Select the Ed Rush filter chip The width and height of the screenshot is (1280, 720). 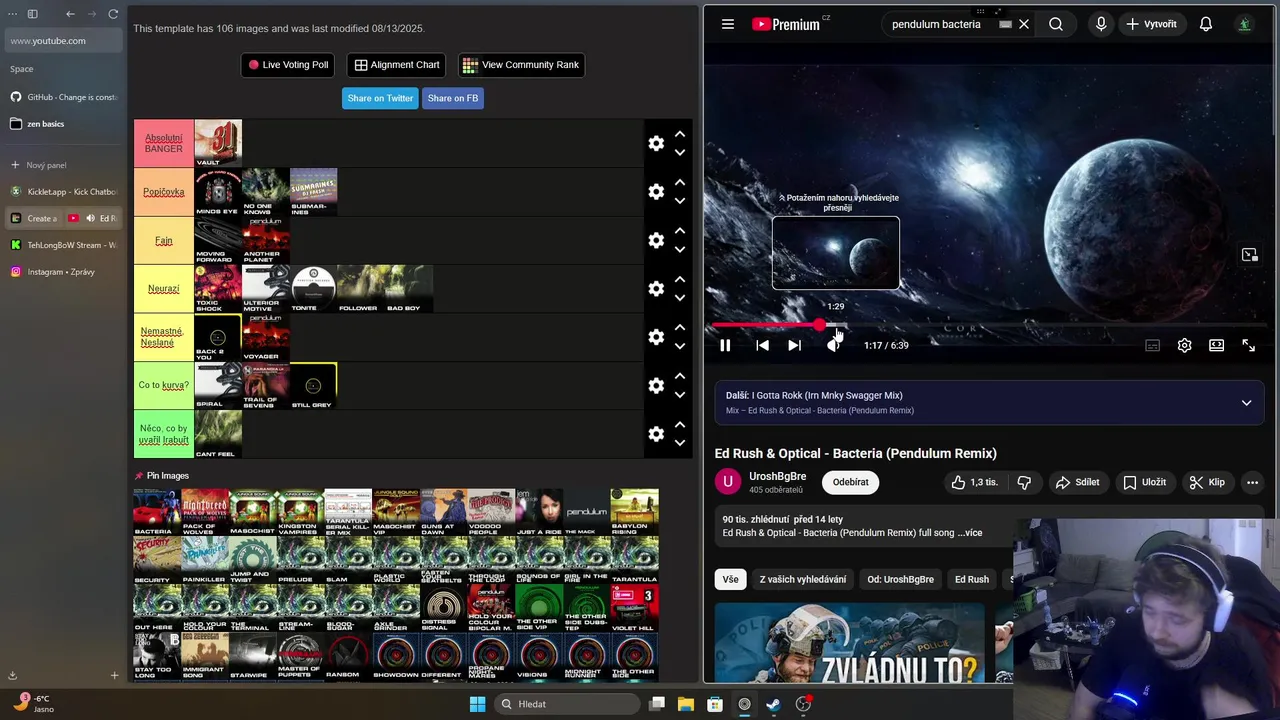[972, 579]
